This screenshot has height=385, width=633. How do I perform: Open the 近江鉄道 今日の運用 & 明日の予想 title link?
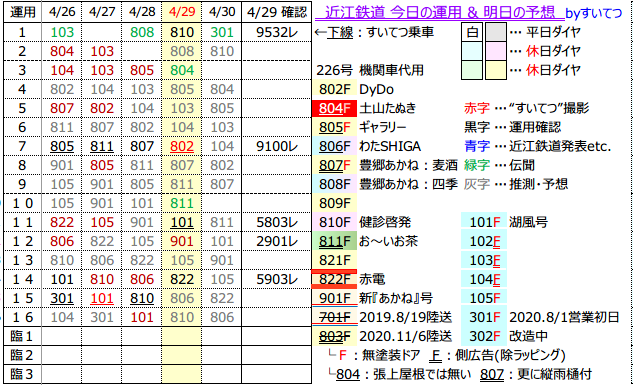[x=439, y=12]
